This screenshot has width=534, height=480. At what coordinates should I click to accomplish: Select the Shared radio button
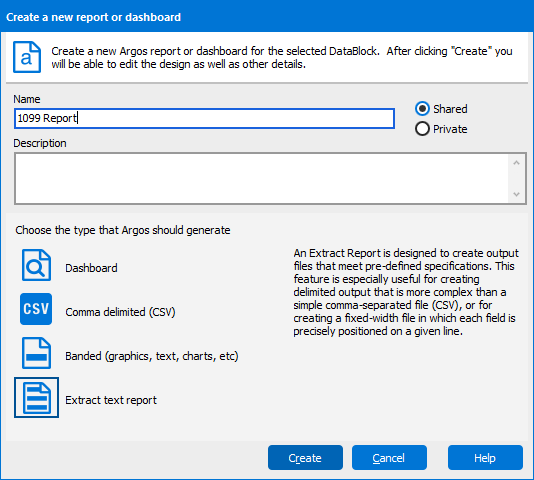pyautogui.click(x=422, y=109)
